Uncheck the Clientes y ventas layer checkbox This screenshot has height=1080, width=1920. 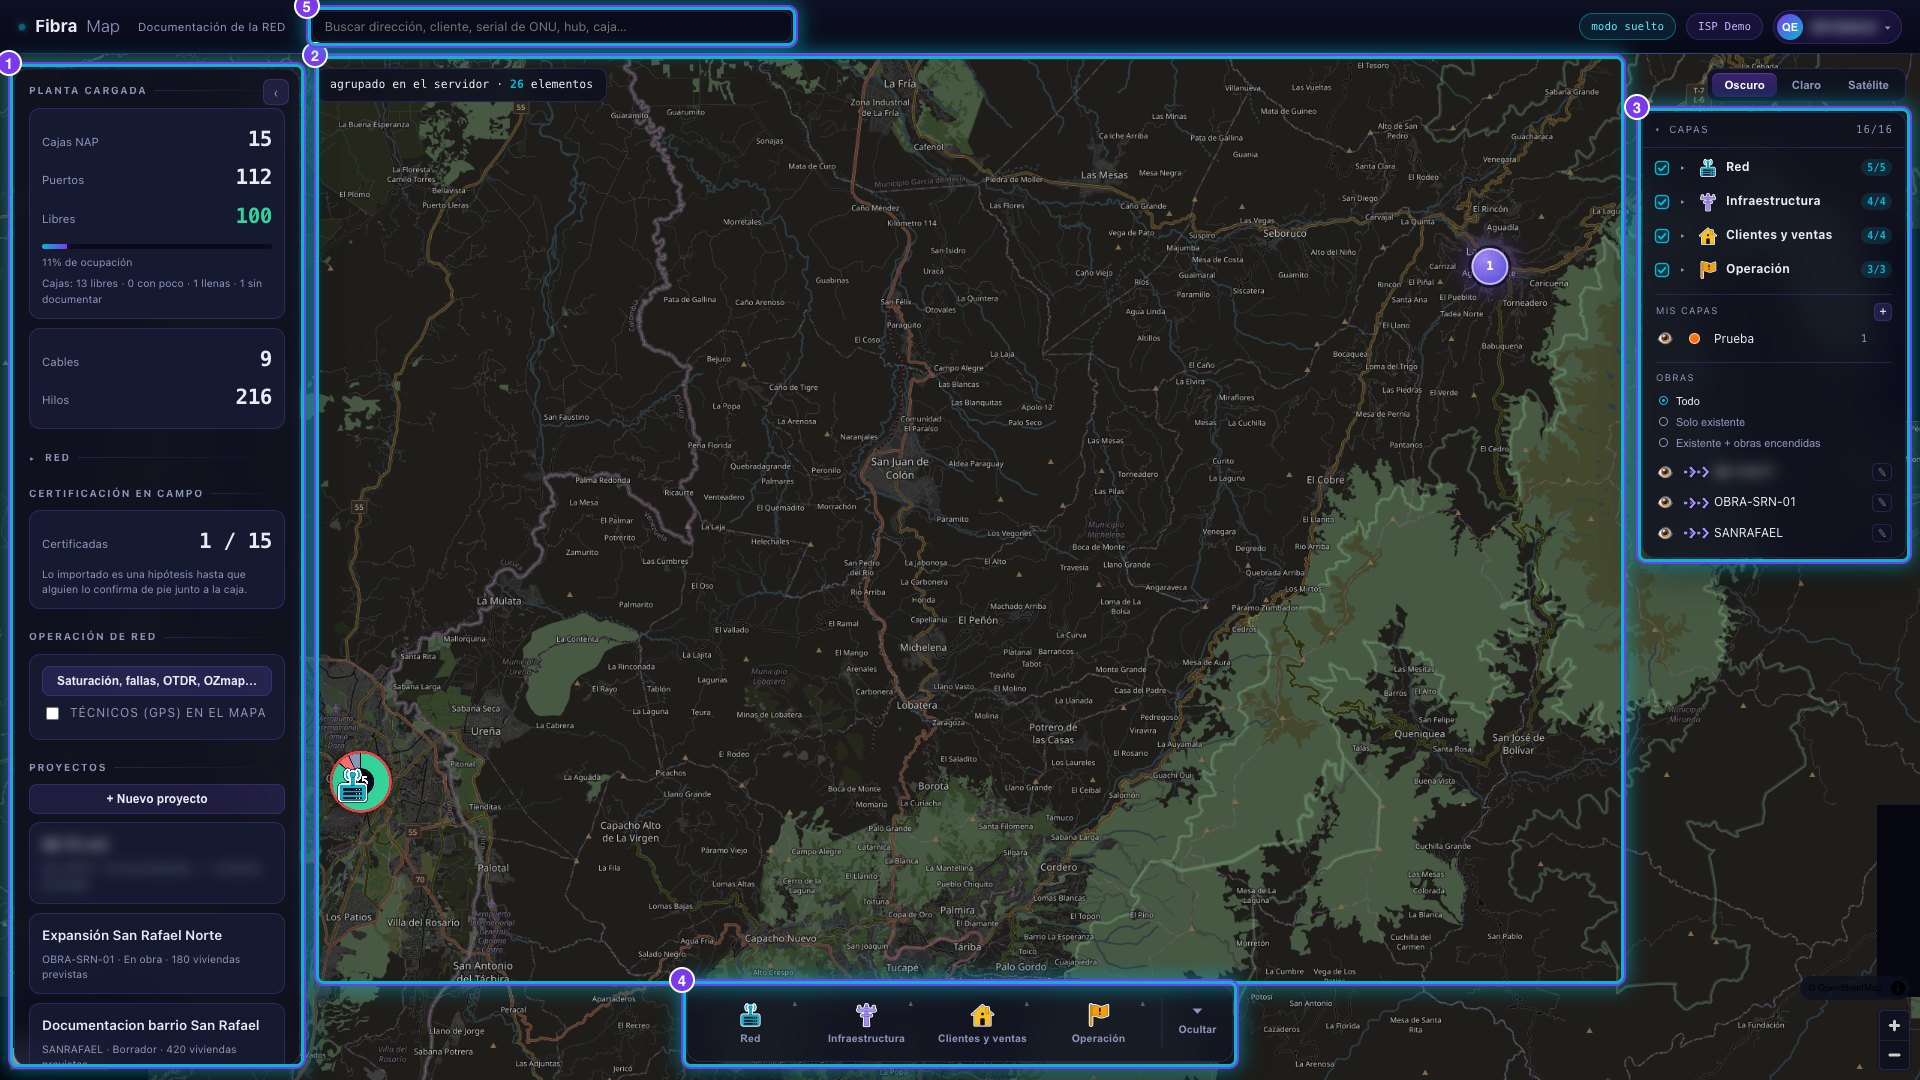click(1662, 236)
